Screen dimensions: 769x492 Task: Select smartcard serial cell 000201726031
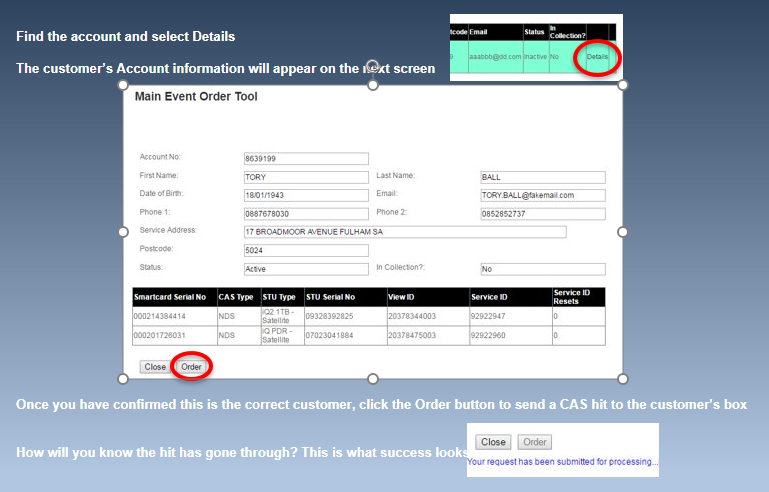coord(175,336)
